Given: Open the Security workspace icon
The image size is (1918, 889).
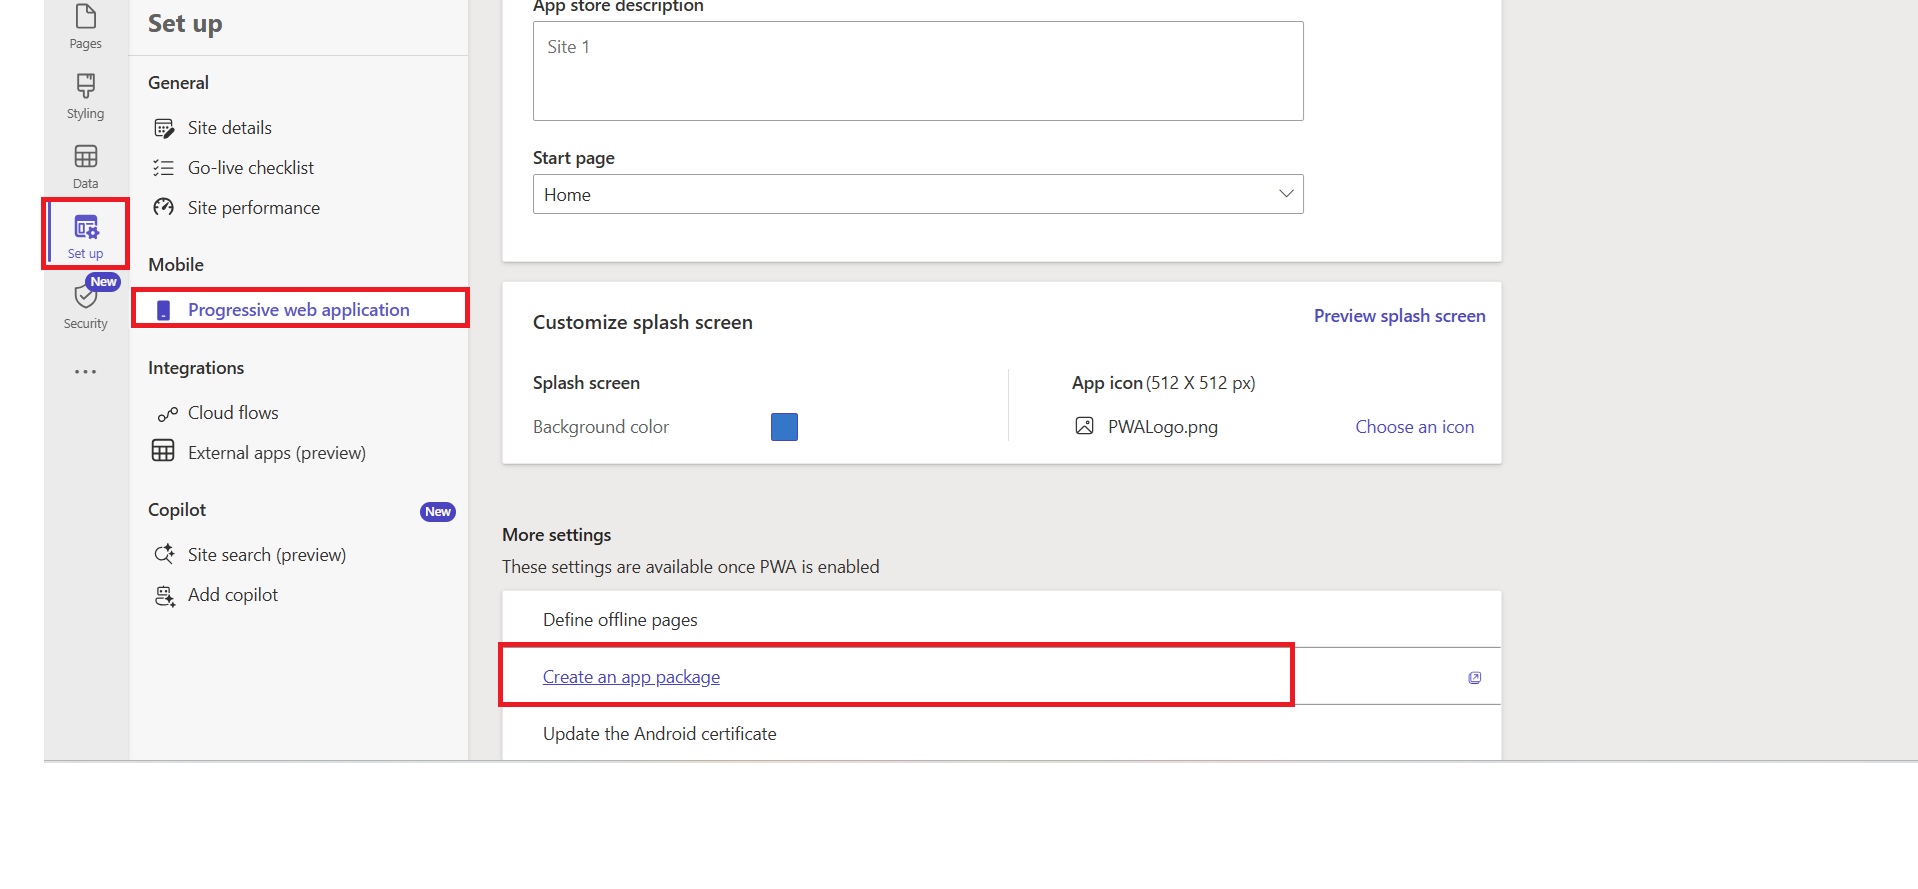Looking at the screenshot, I should (86, 304).
